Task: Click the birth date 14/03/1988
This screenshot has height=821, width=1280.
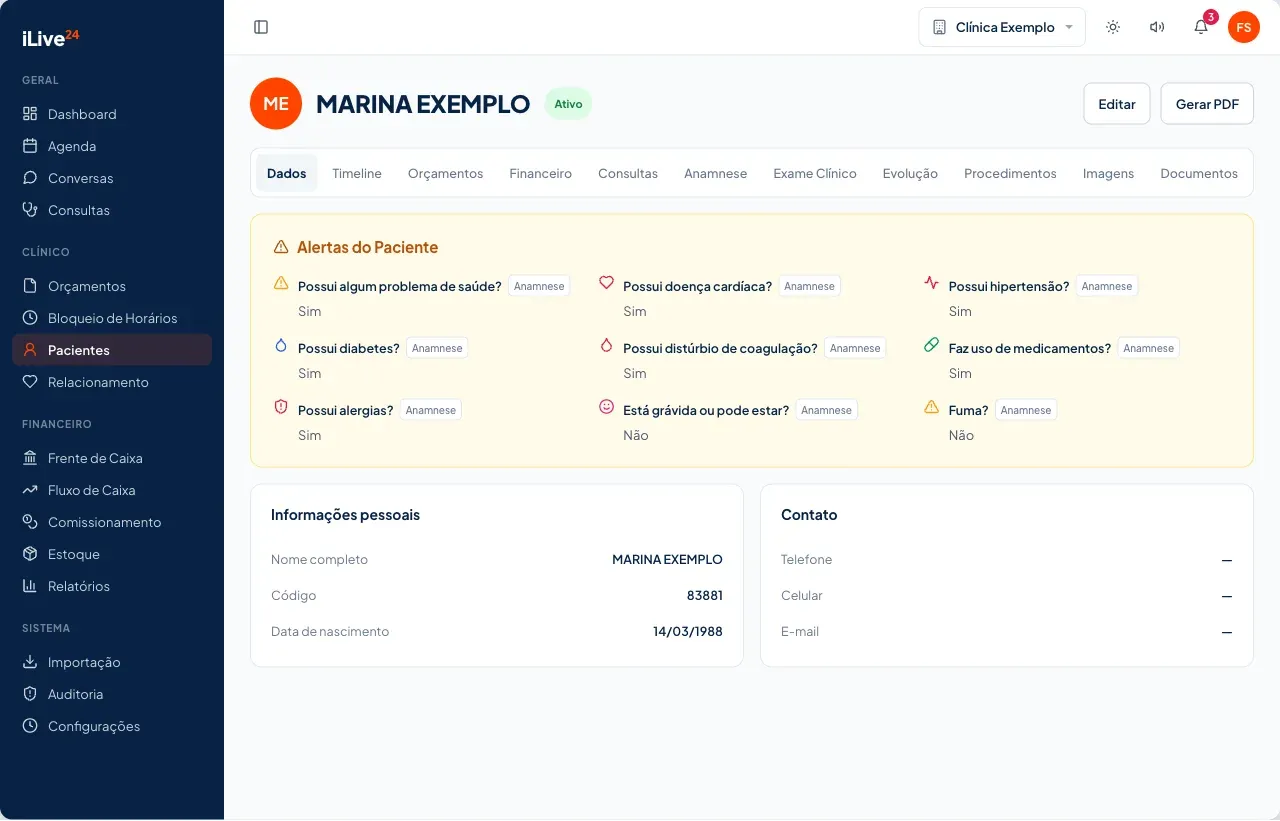Action: [688, 631]
